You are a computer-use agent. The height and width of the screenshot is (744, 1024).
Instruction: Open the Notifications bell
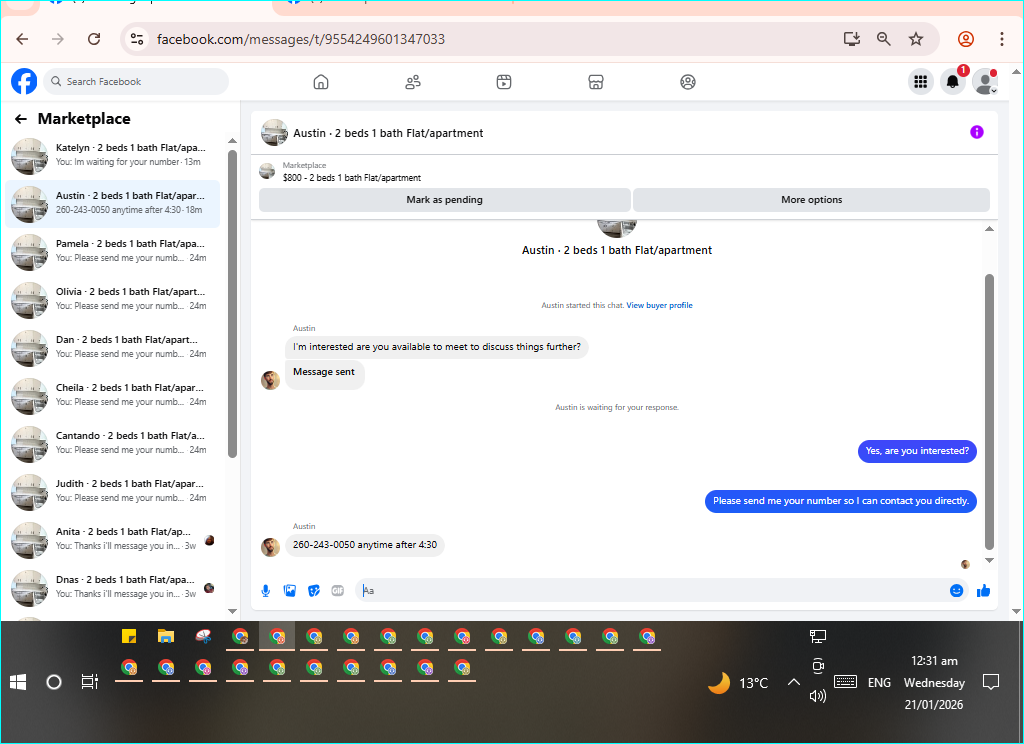coord(953,82)
